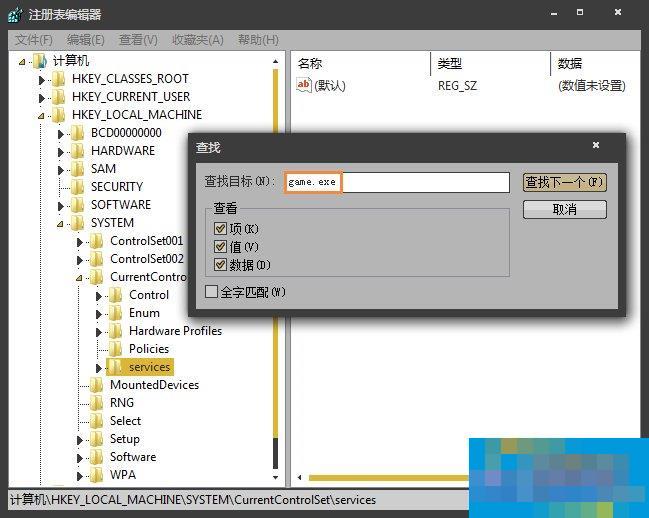The height and width of the screenshot is (518, 649).
Task: Click the SYSTEM folder icon
Action: [77, 223]
